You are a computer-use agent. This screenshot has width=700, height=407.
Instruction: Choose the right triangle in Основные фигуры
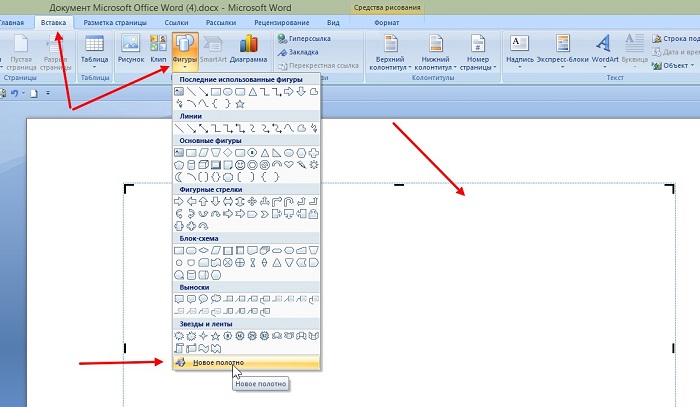coord(277,153)
